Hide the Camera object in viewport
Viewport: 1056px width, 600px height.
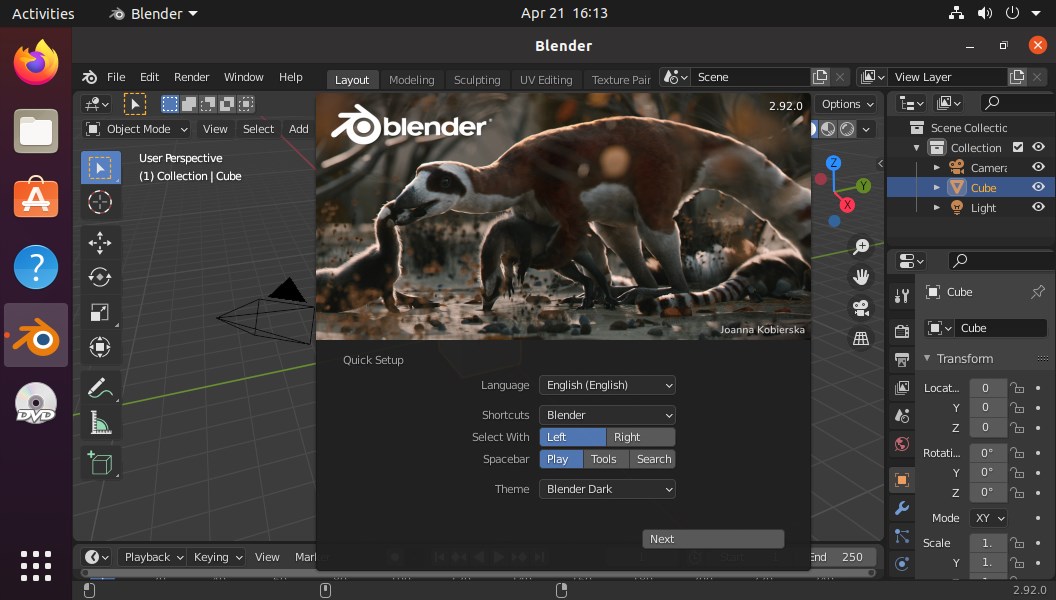pyautogui.click(x=1038, y=167)
